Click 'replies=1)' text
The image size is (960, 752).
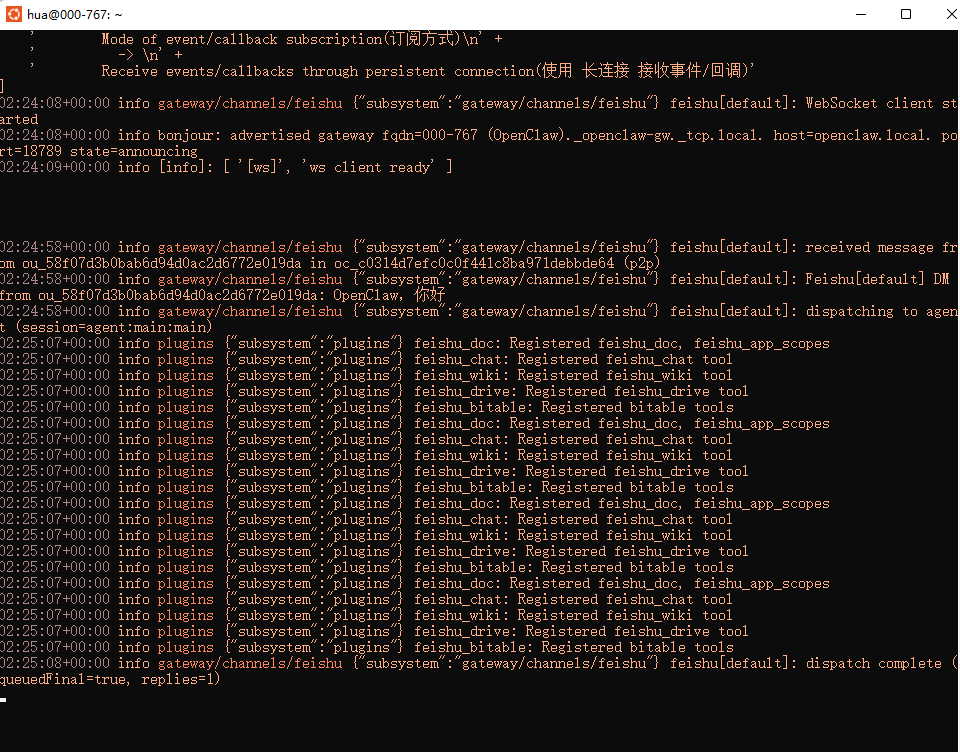(x=181, y=680)
